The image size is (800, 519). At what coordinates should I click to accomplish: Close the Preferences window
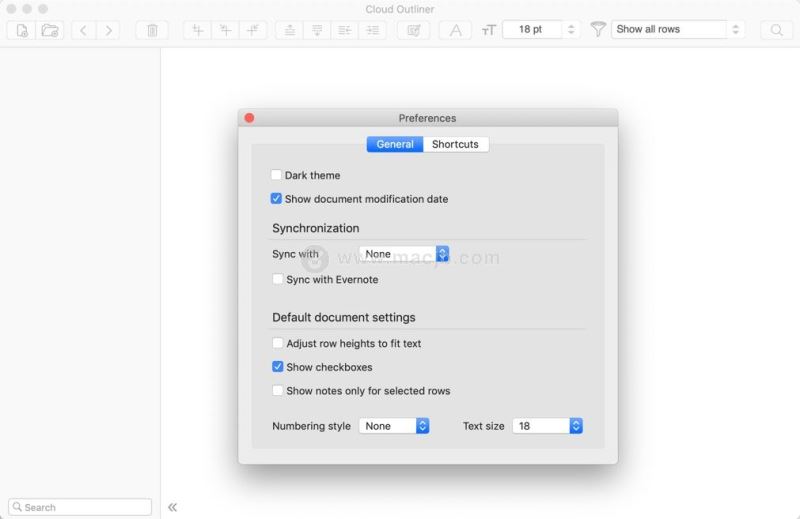(249, 118)
